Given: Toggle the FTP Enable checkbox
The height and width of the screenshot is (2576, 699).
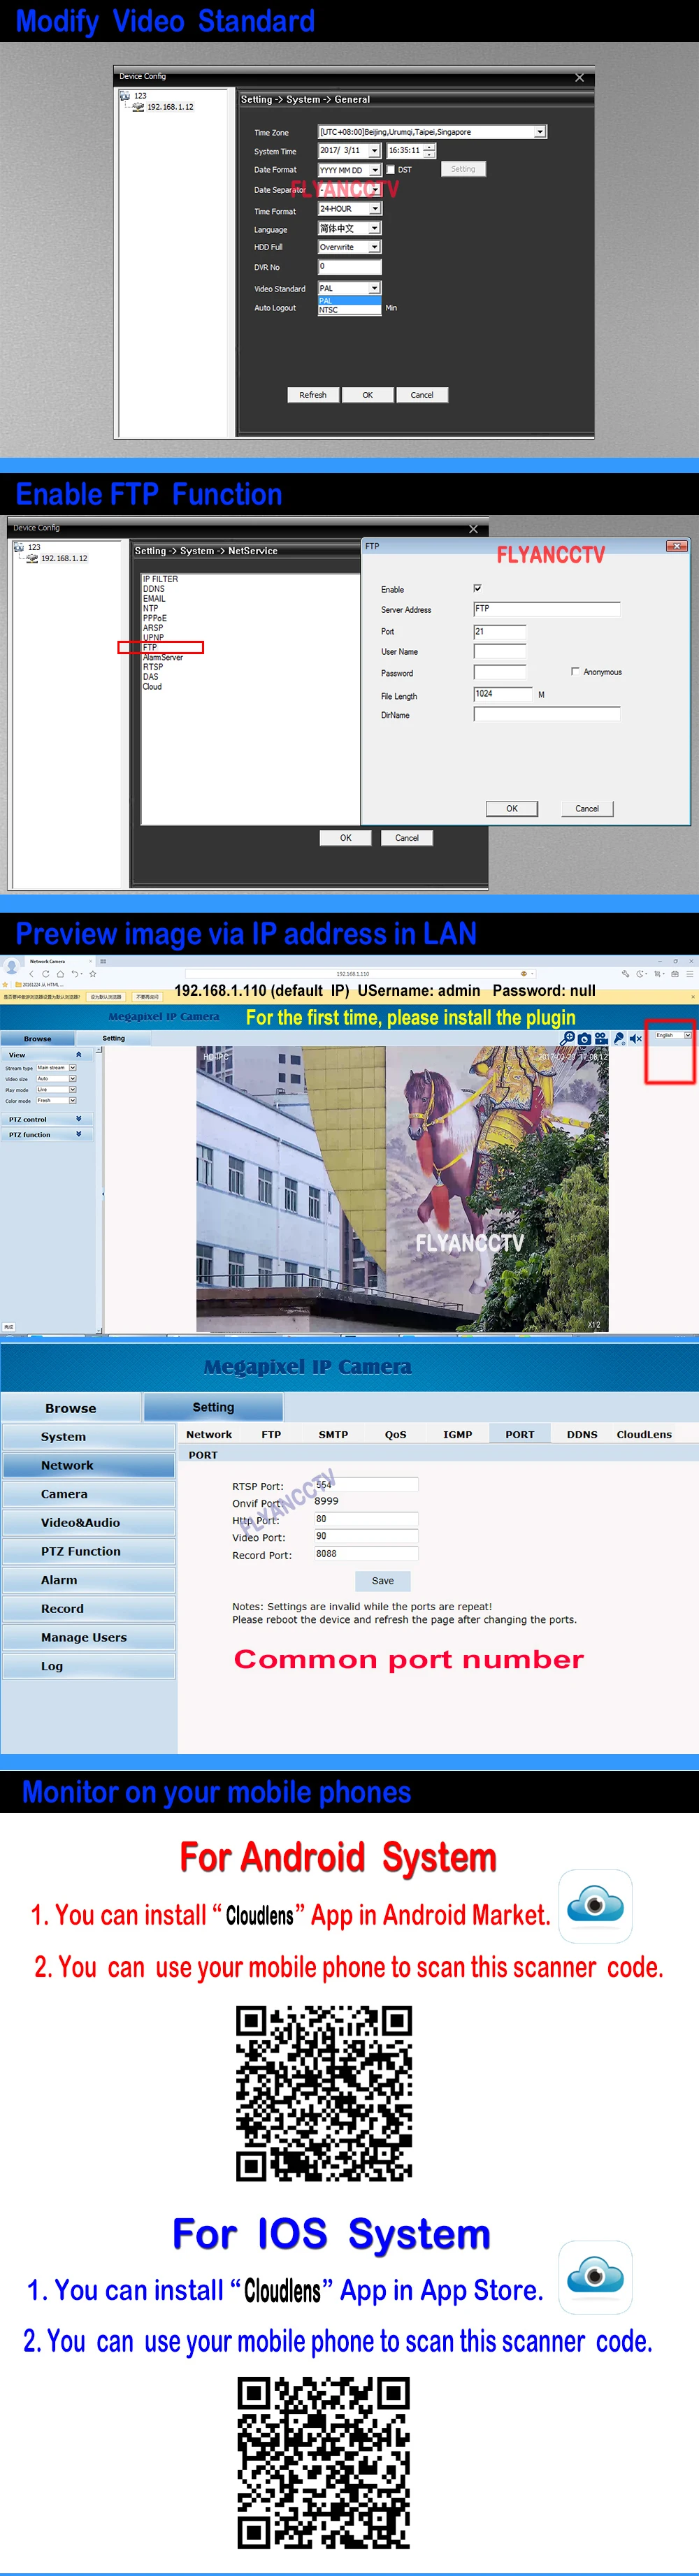Looking at the screenshot, I should click(477, 588).
